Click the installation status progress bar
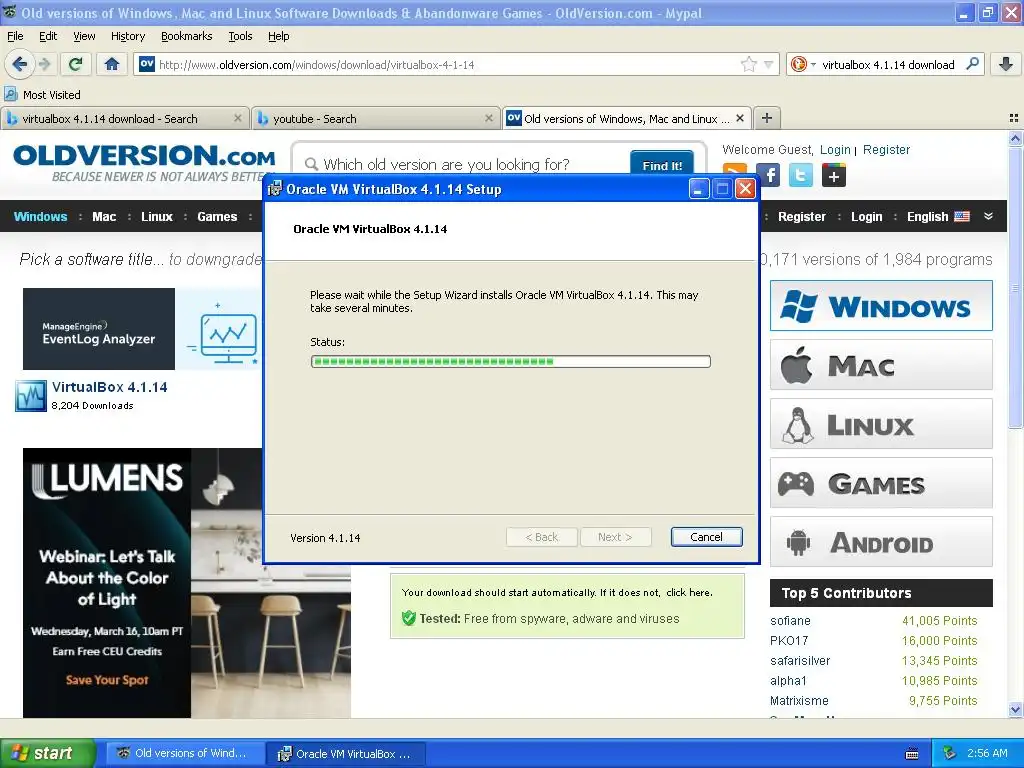 pyautogui.click(x=511, y=361)
